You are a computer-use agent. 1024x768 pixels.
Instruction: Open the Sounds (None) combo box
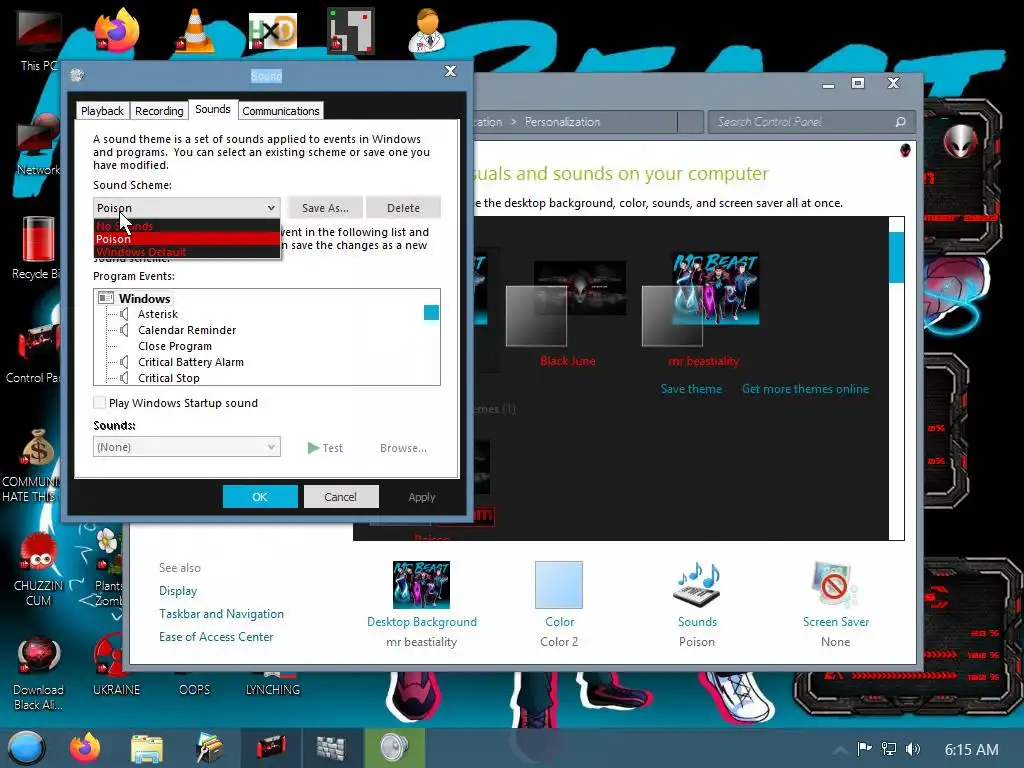tap(187, 447)
